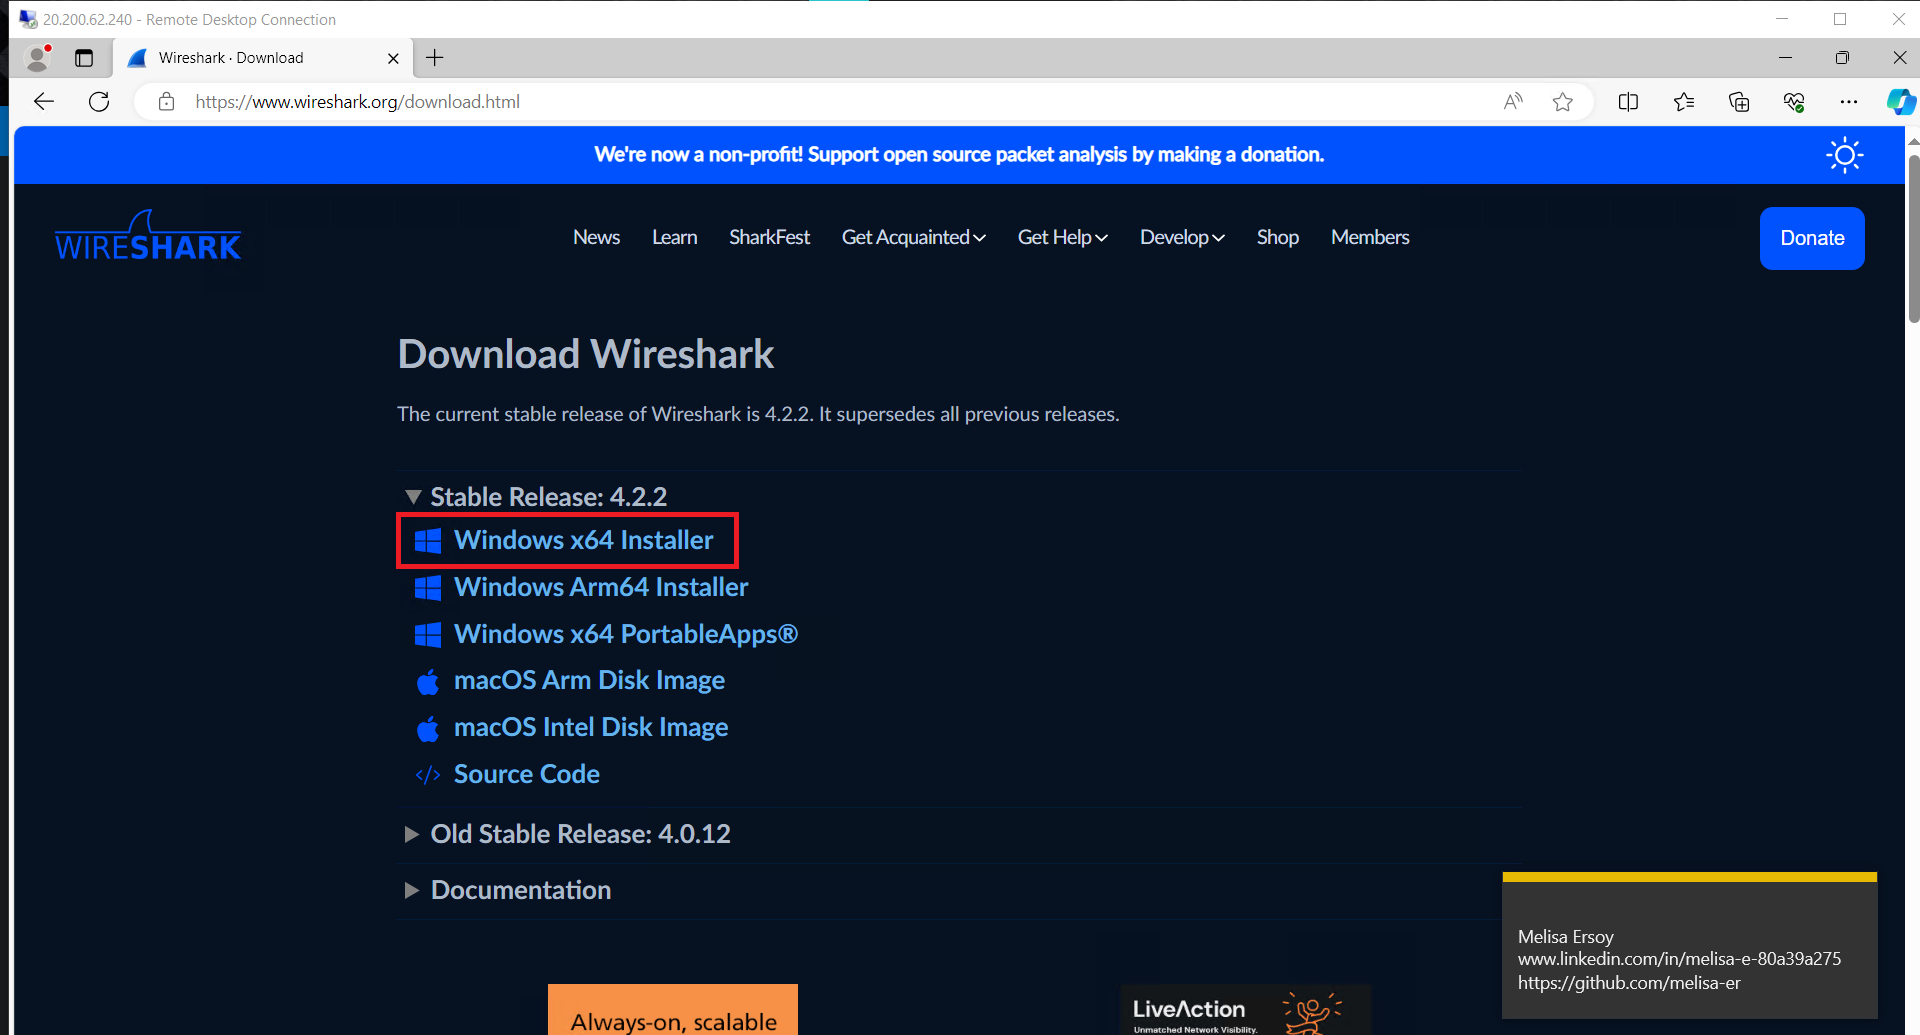Click the page vertical scrollbar thumb
Viewport: 1920px width, 1035px height.
pos(1913,238)
